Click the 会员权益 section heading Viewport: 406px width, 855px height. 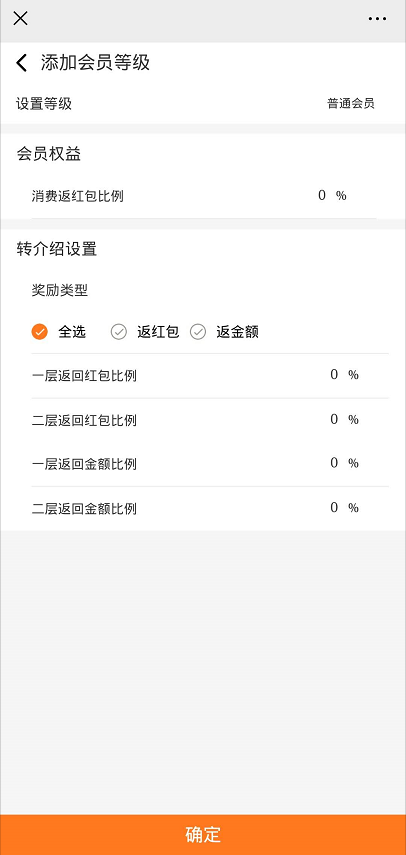pos(49,154)
